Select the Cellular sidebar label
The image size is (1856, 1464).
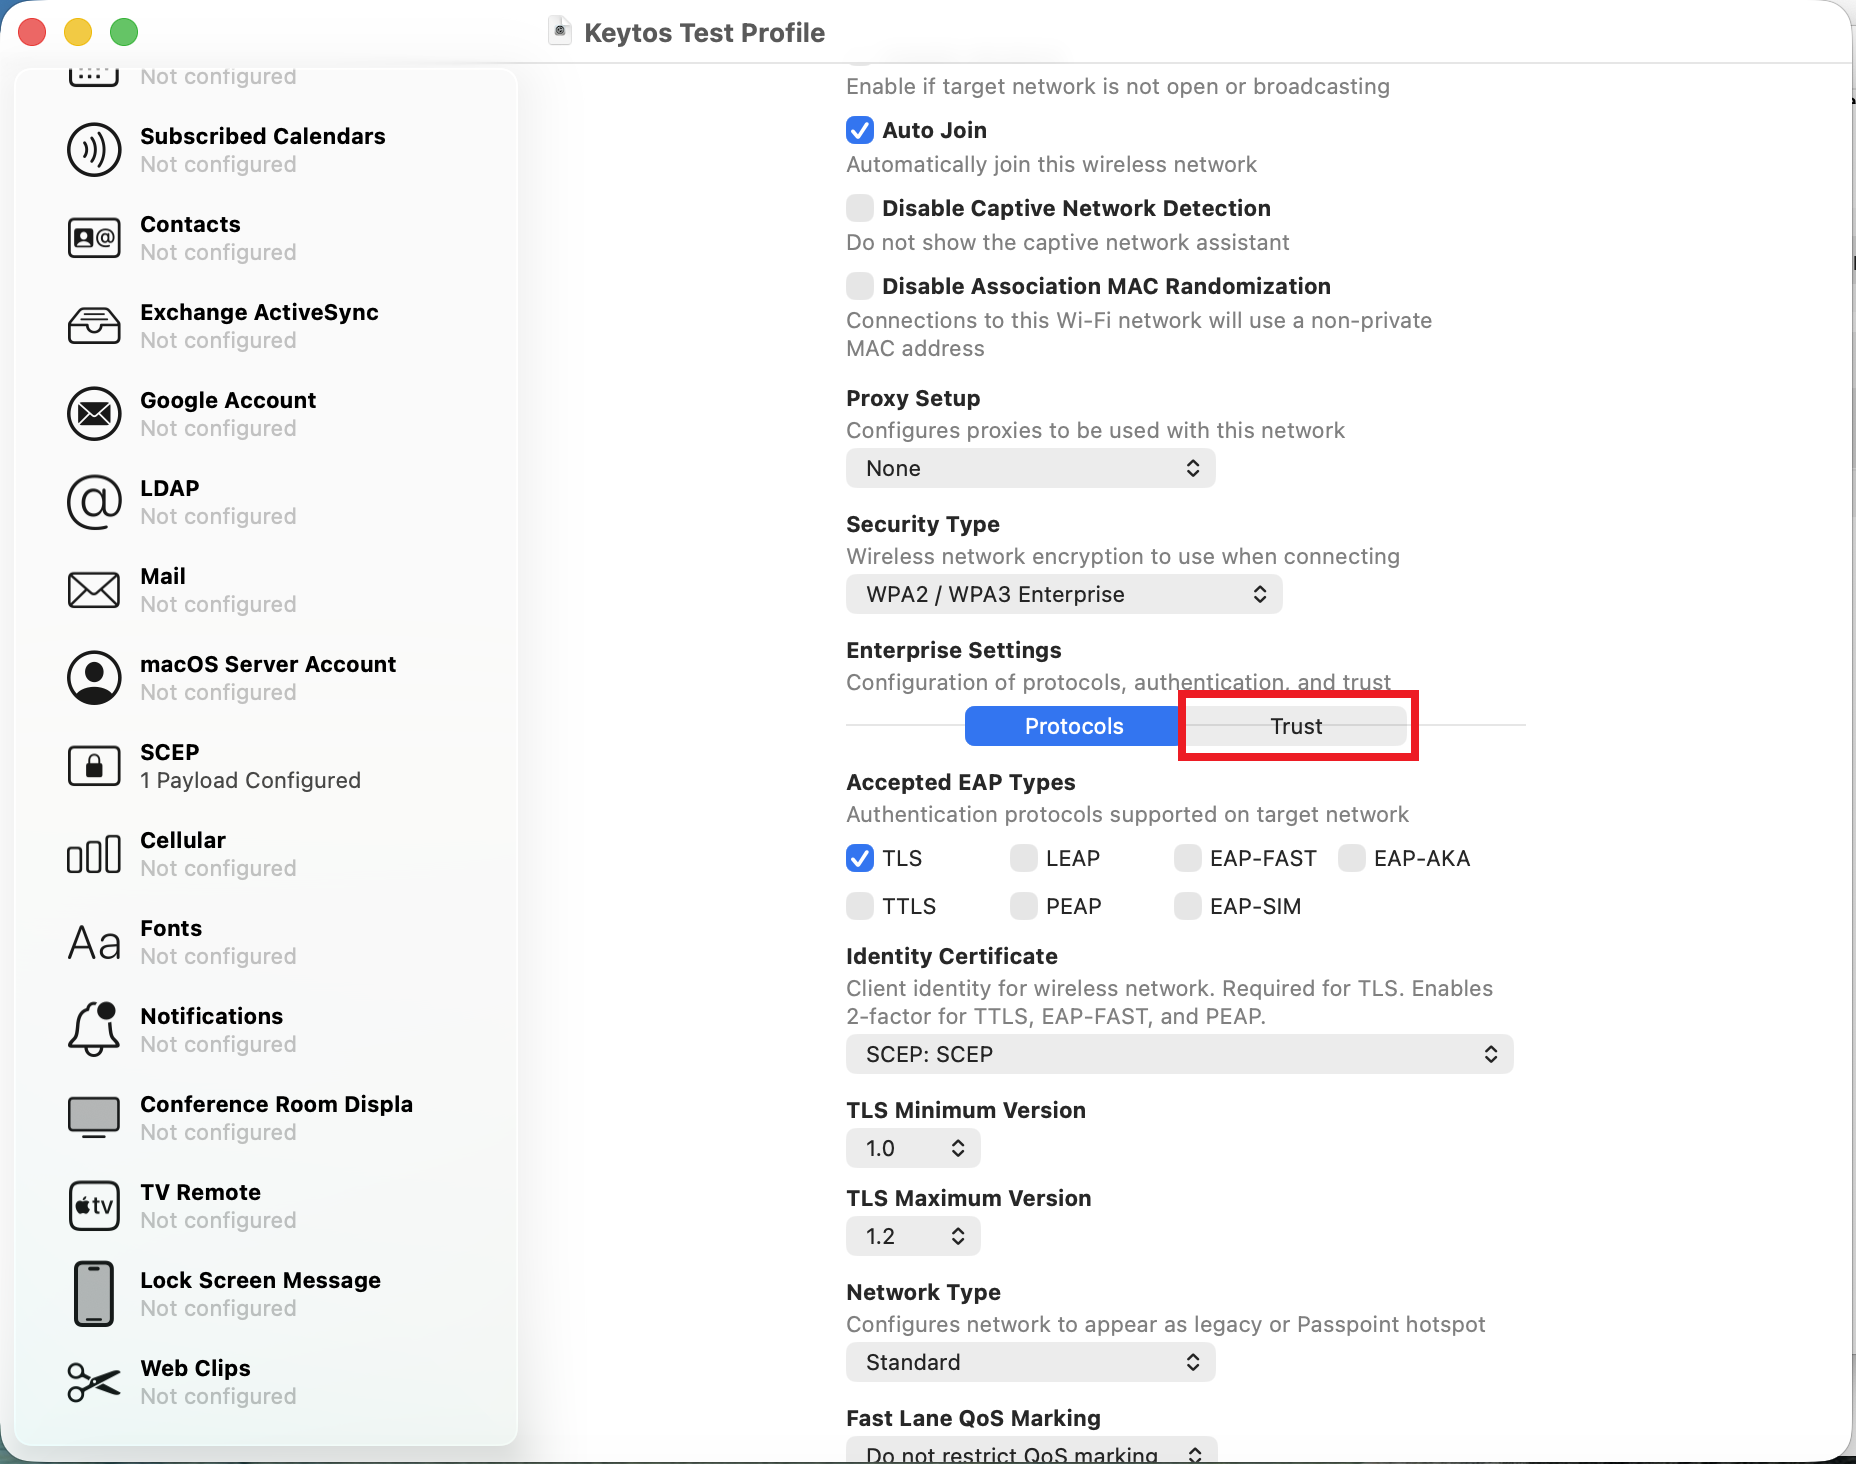[x=183, y=840]
